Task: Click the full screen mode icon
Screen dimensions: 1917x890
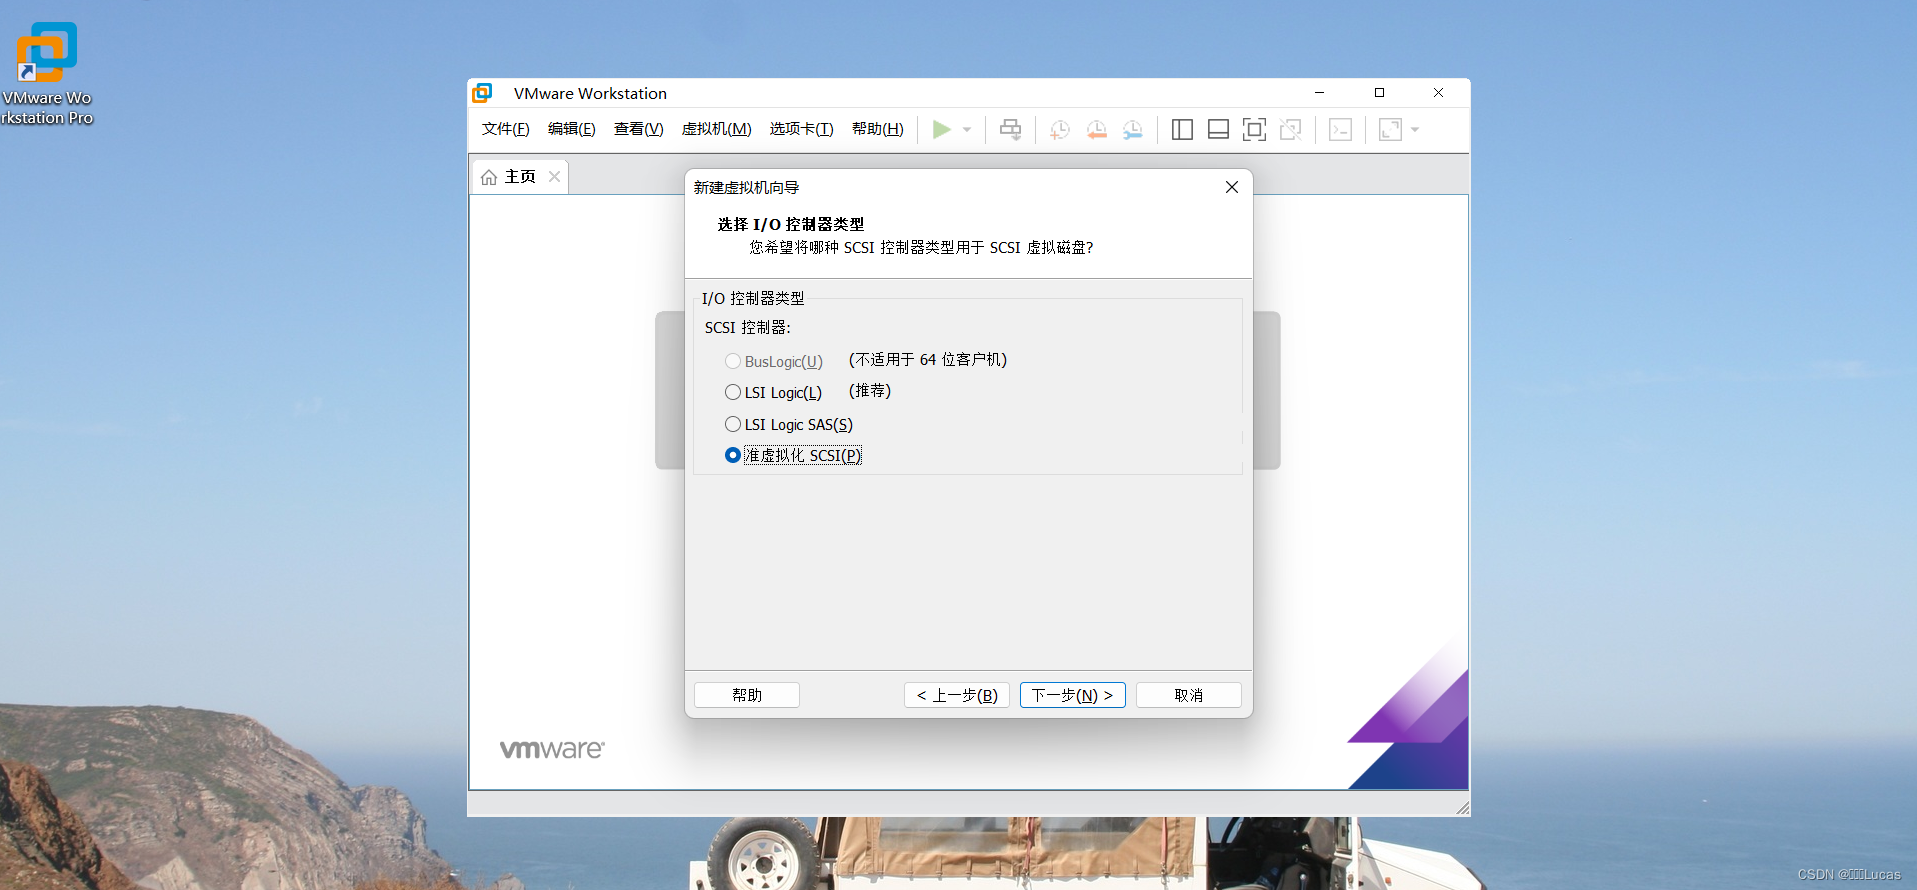Action: (1254, 129)
